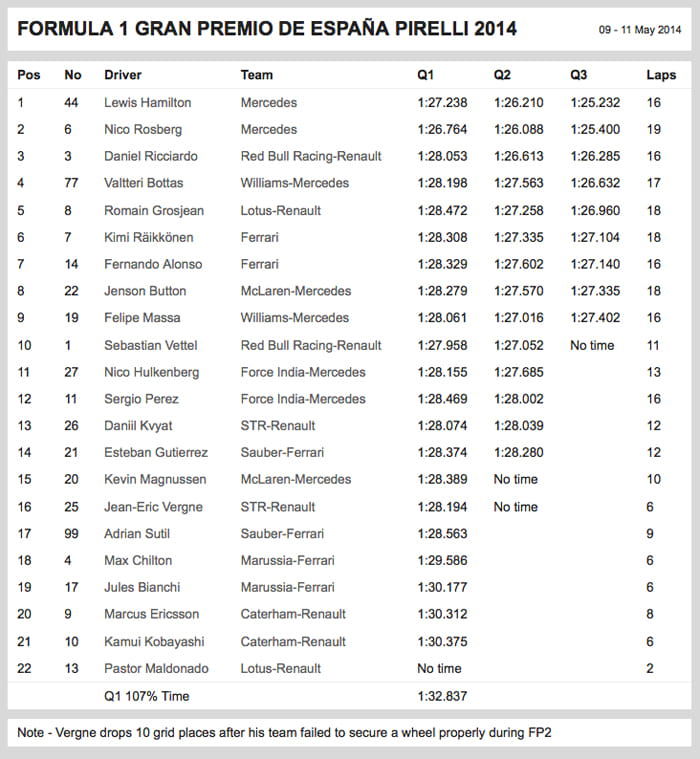
Task: Select Kimi Räikkönen driver name
Action: pos(149,237)
